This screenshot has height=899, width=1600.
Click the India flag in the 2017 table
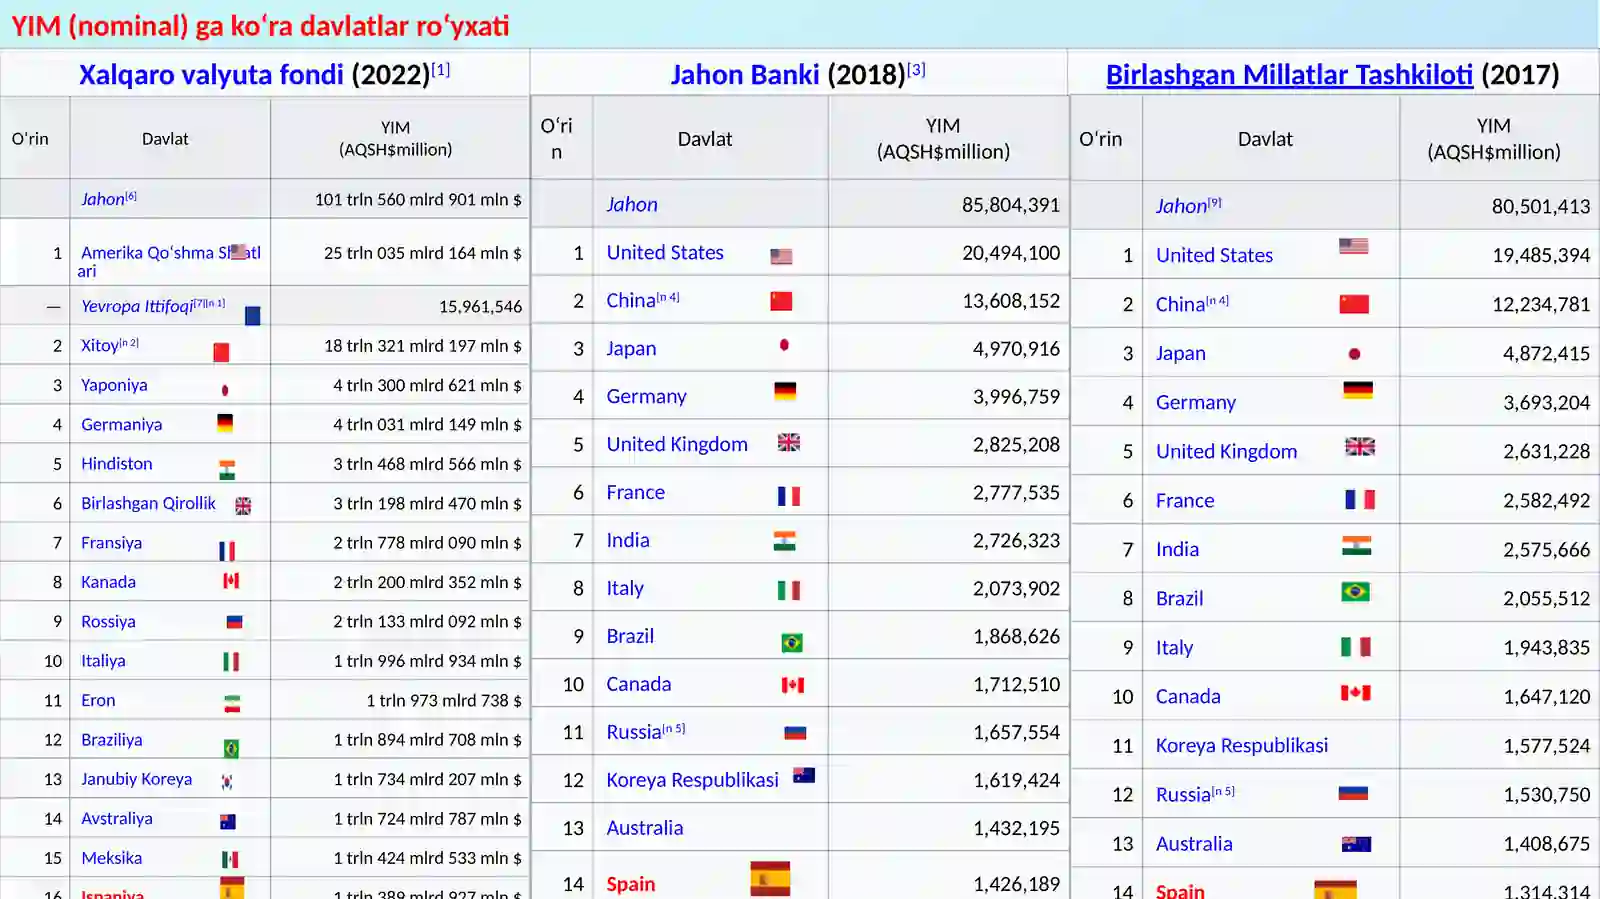pyautogui.click(x=1356, y=545)
